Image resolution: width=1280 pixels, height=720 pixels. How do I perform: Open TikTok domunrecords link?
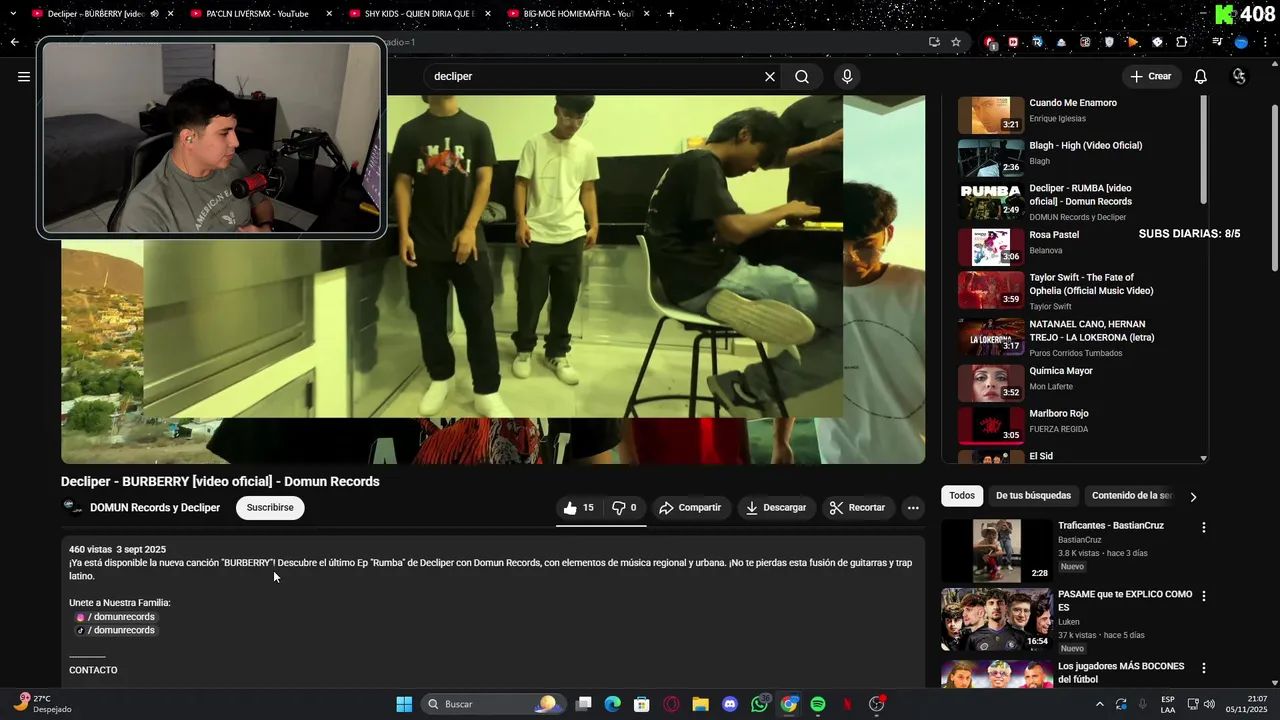(116, 631)
